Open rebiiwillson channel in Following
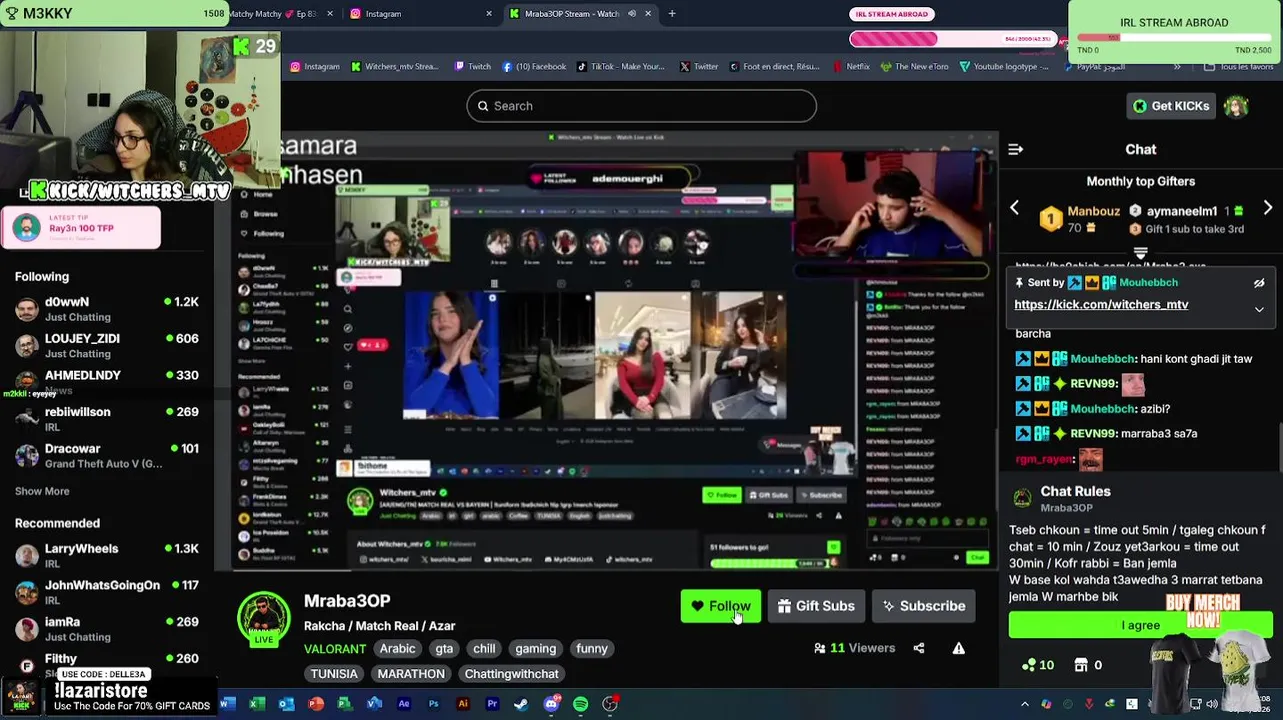 pyautogui.click(x=106, y=419)
